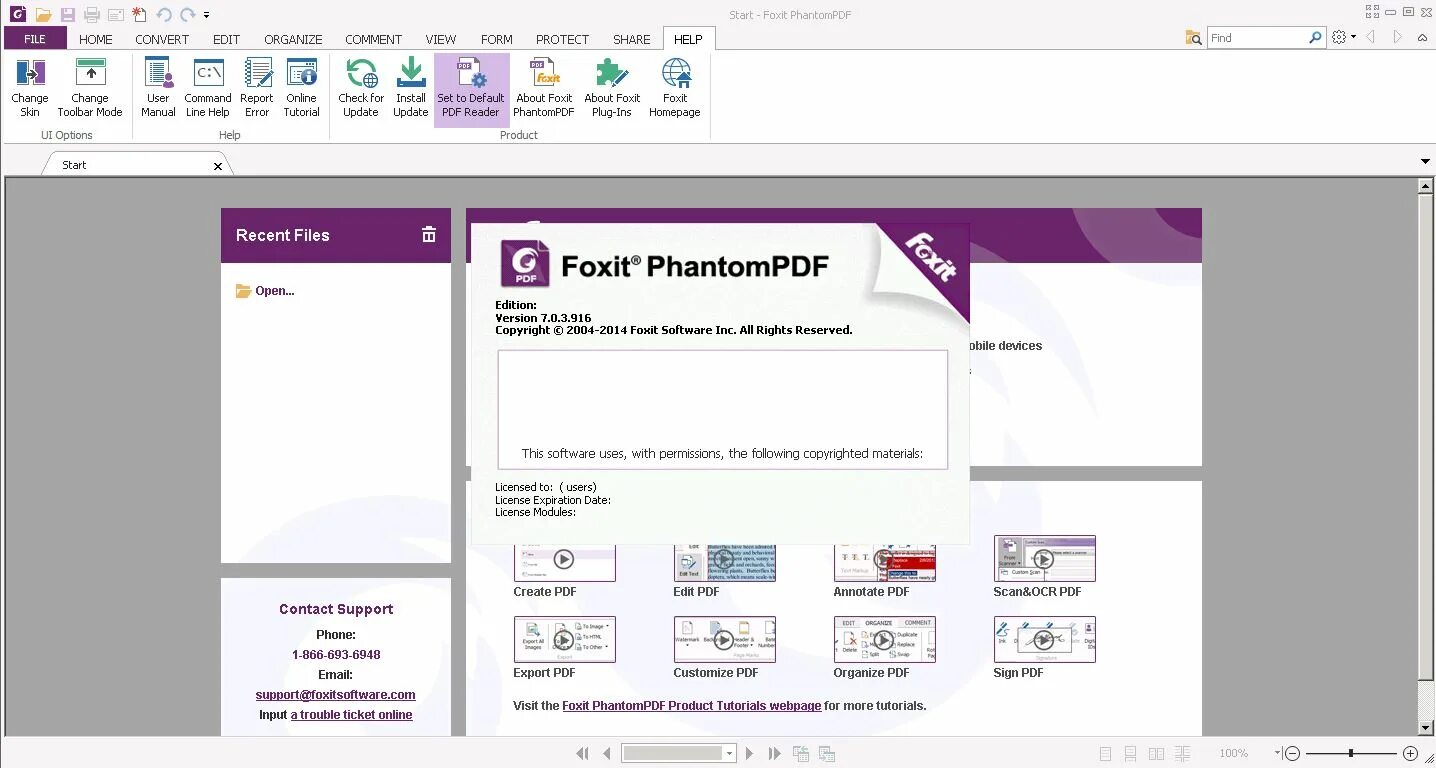Switch to the EDIT ribbon tab
Image resolution: width=1436 pixels, height=768 pixels.
tap(227, 39)
